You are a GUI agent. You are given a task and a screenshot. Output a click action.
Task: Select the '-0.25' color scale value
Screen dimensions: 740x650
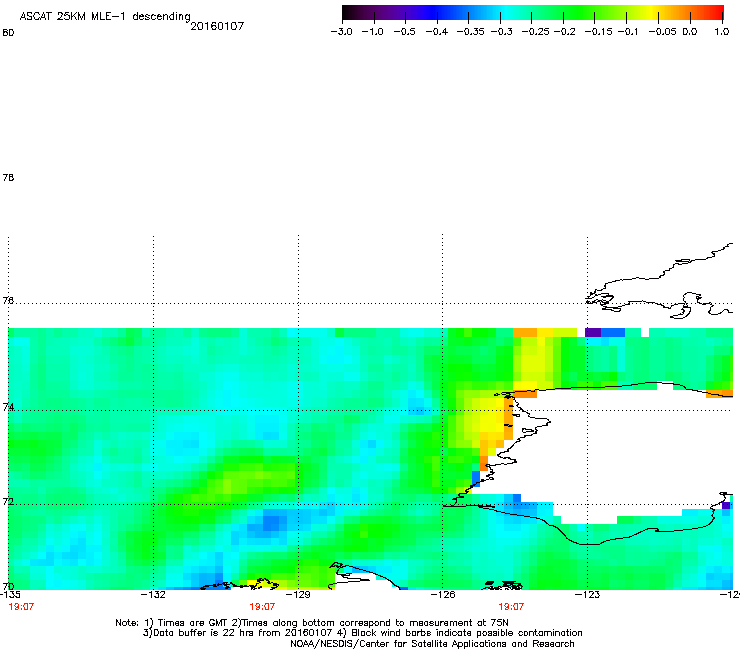pyautogui.click(x=536, y=32)
